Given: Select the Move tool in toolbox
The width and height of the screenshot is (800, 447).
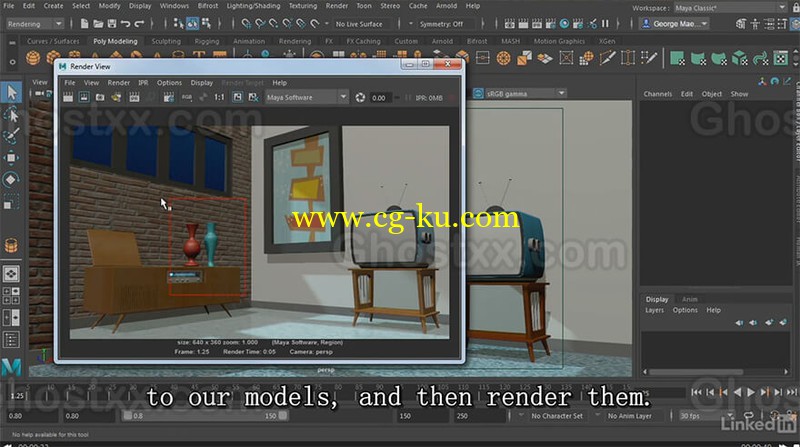Looking at the screenshot, I should (11, 158).
